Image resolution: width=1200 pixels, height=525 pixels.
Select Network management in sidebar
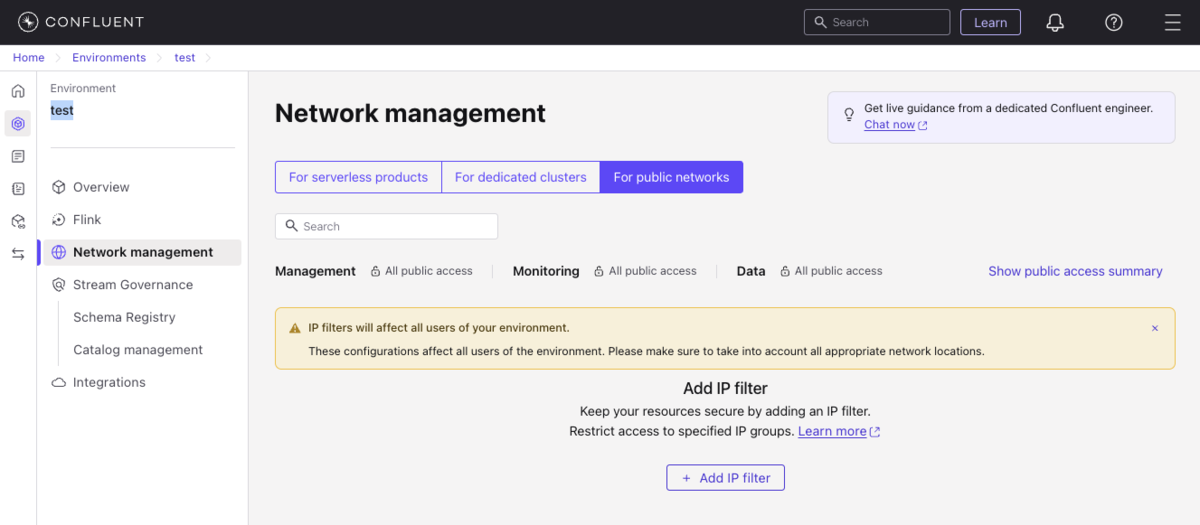click(x=141, y=252)
